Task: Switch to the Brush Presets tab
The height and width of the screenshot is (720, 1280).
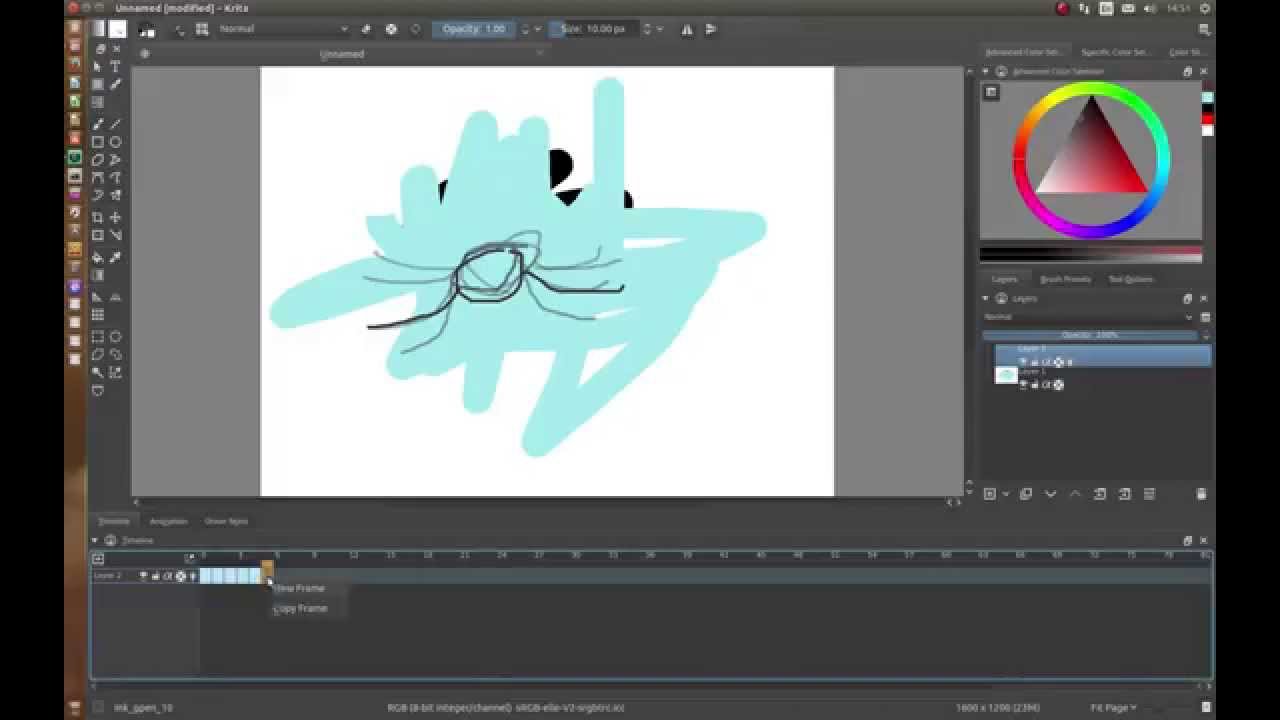Action: (1065, 279)
